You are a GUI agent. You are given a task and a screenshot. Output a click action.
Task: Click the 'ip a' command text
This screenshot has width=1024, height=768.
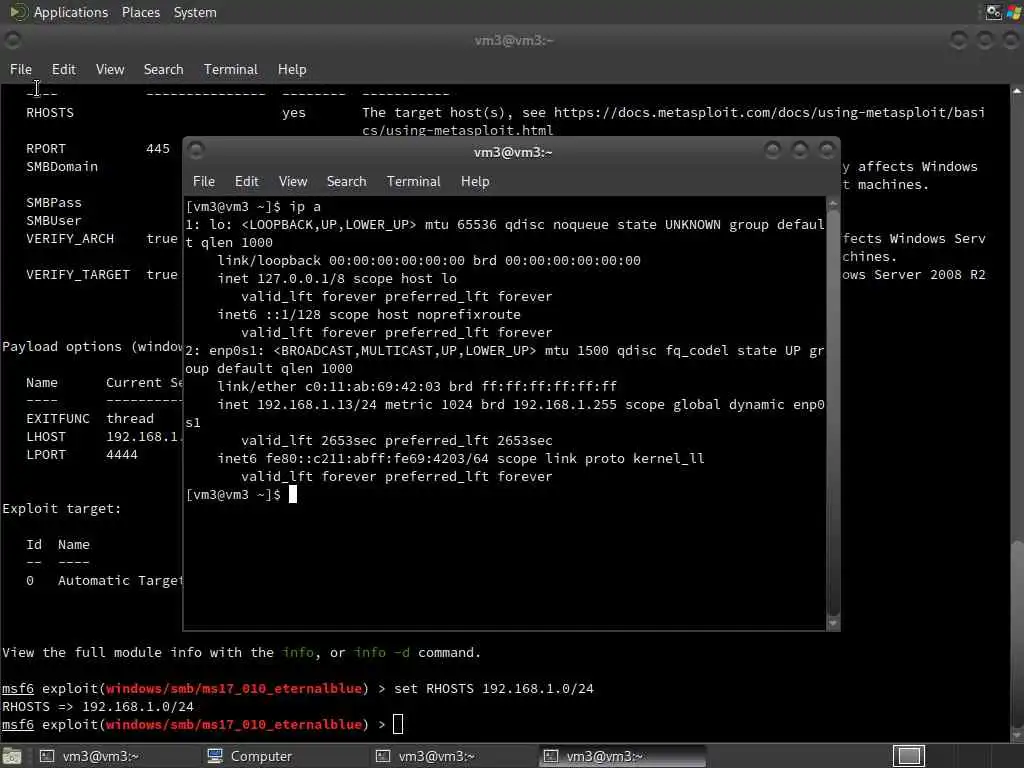[304, 206]
